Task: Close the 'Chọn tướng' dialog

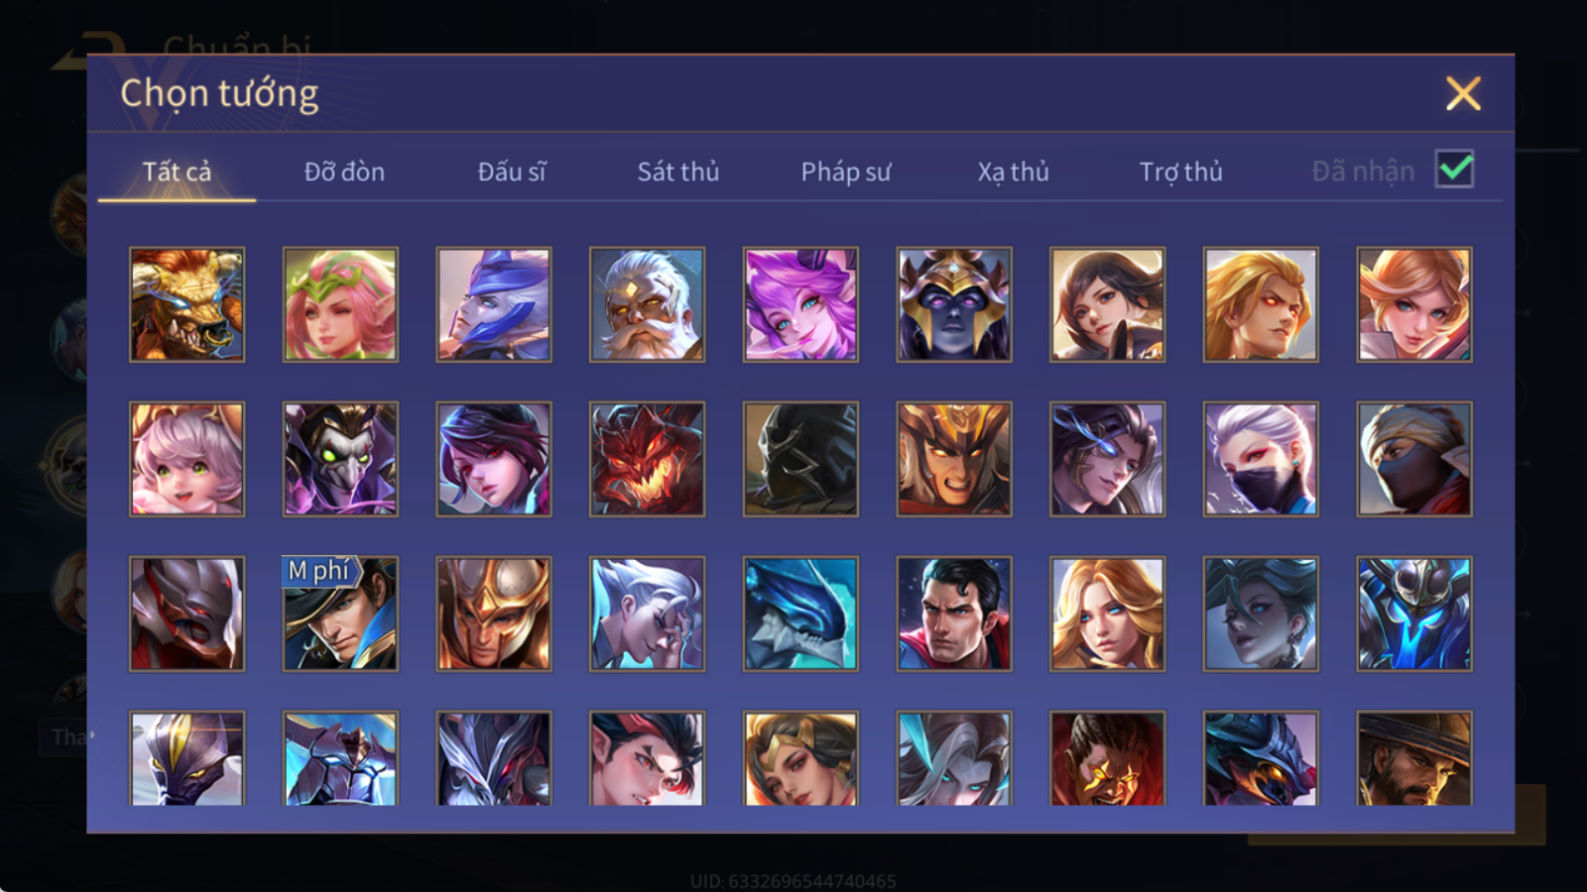Action: [x=1463, y=94]
